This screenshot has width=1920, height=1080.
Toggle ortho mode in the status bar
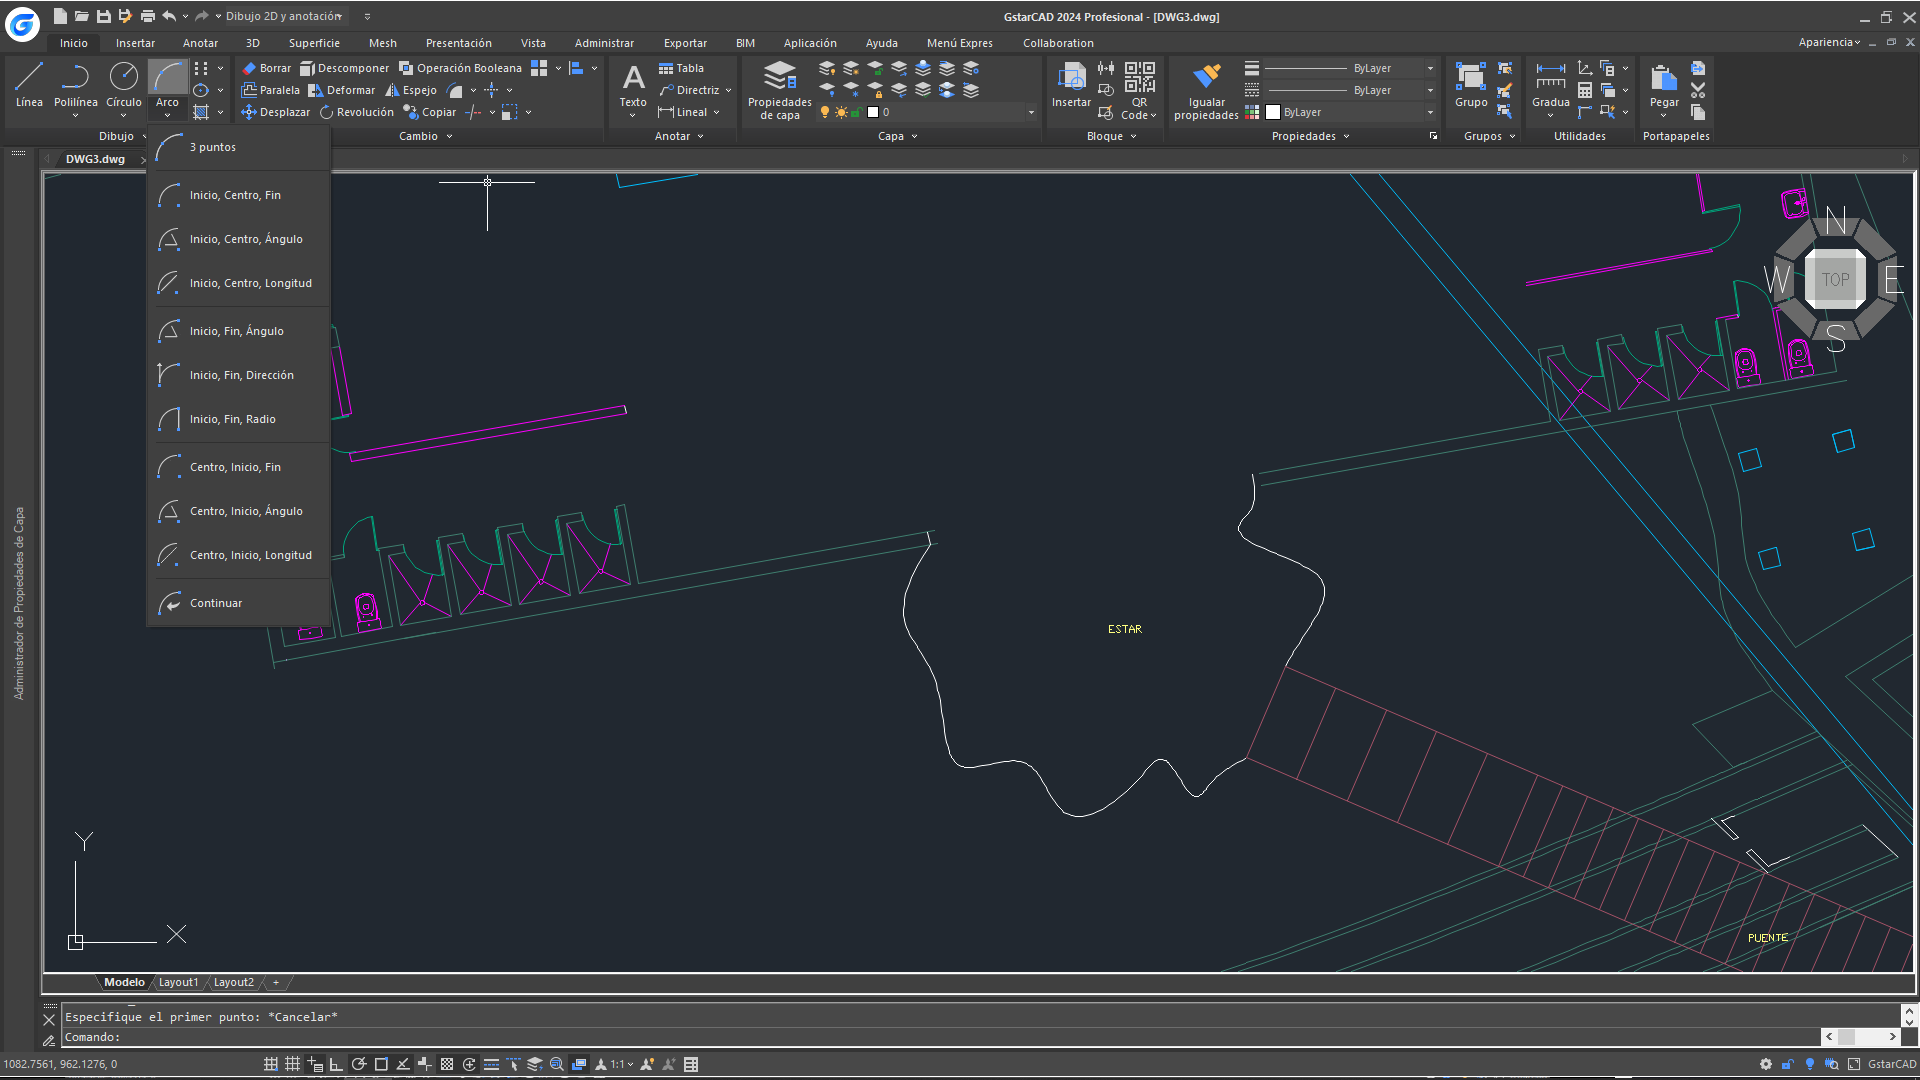(335, 1064)
